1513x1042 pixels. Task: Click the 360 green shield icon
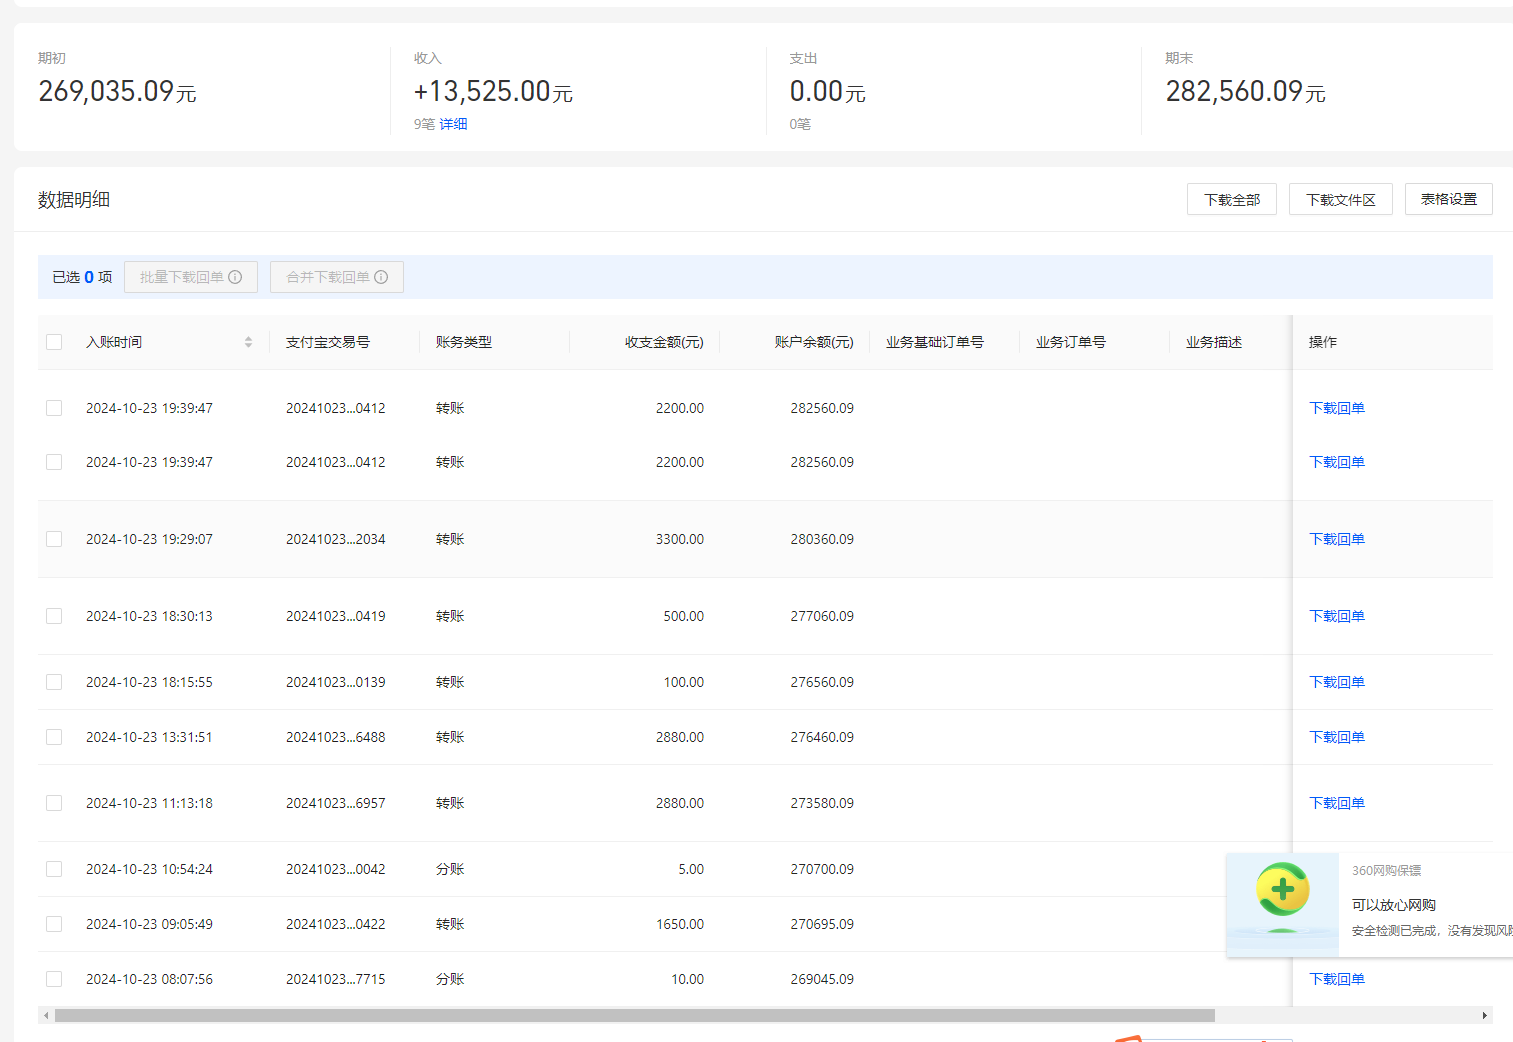point(1282,889)
